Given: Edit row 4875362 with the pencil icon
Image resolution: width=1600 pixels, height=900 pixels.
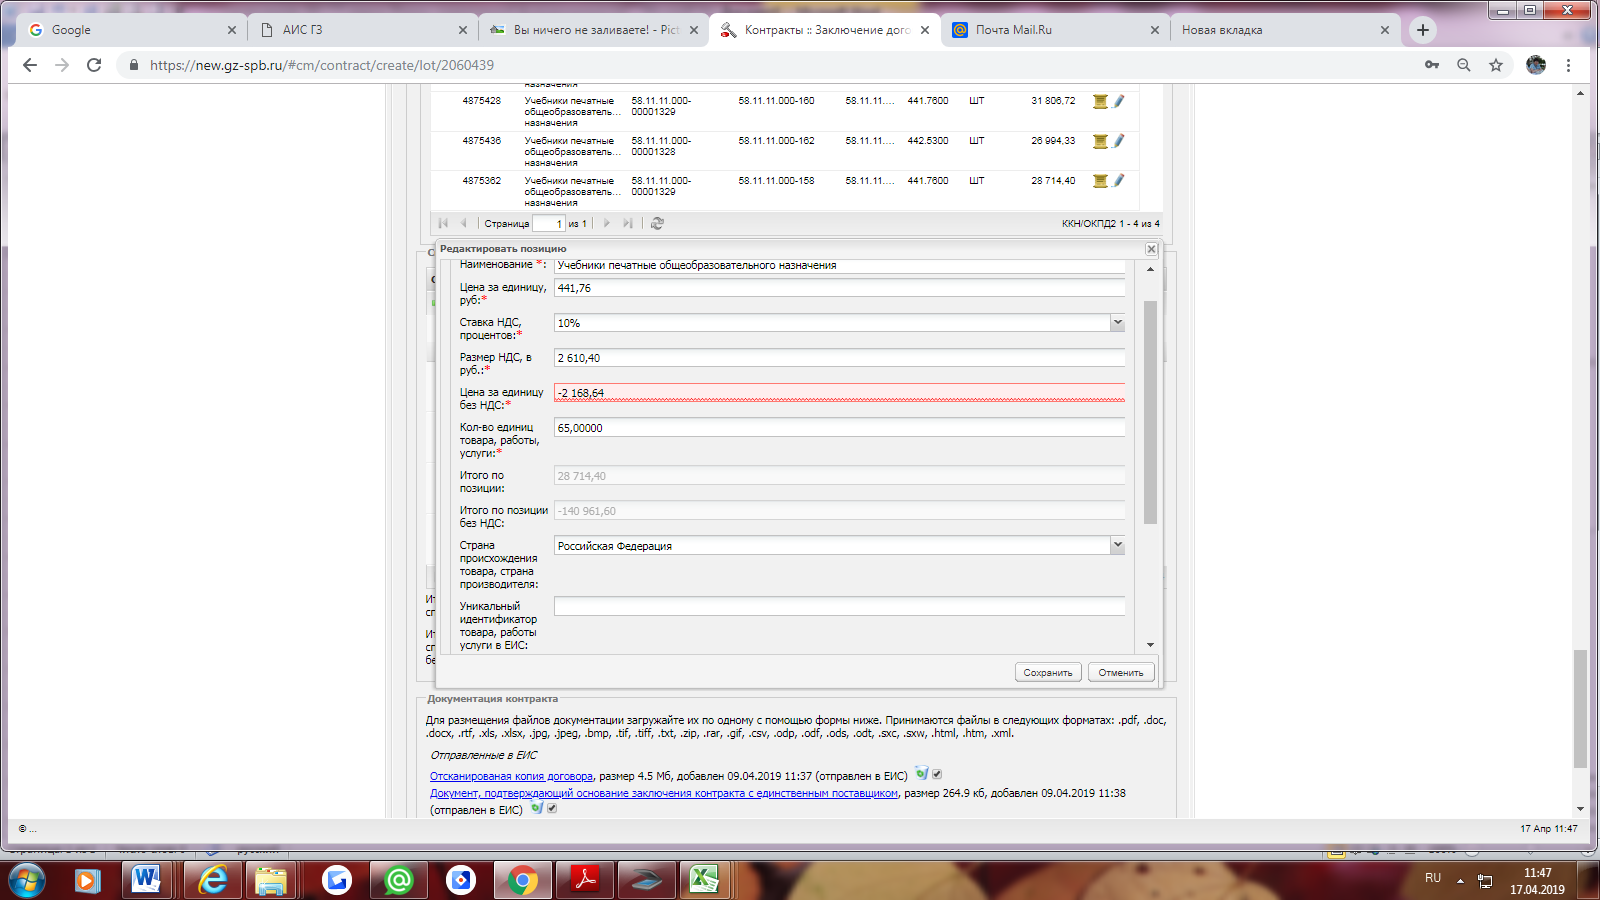Looking at the screenshot, I should pyautogui.click(x=1119, y=181).
